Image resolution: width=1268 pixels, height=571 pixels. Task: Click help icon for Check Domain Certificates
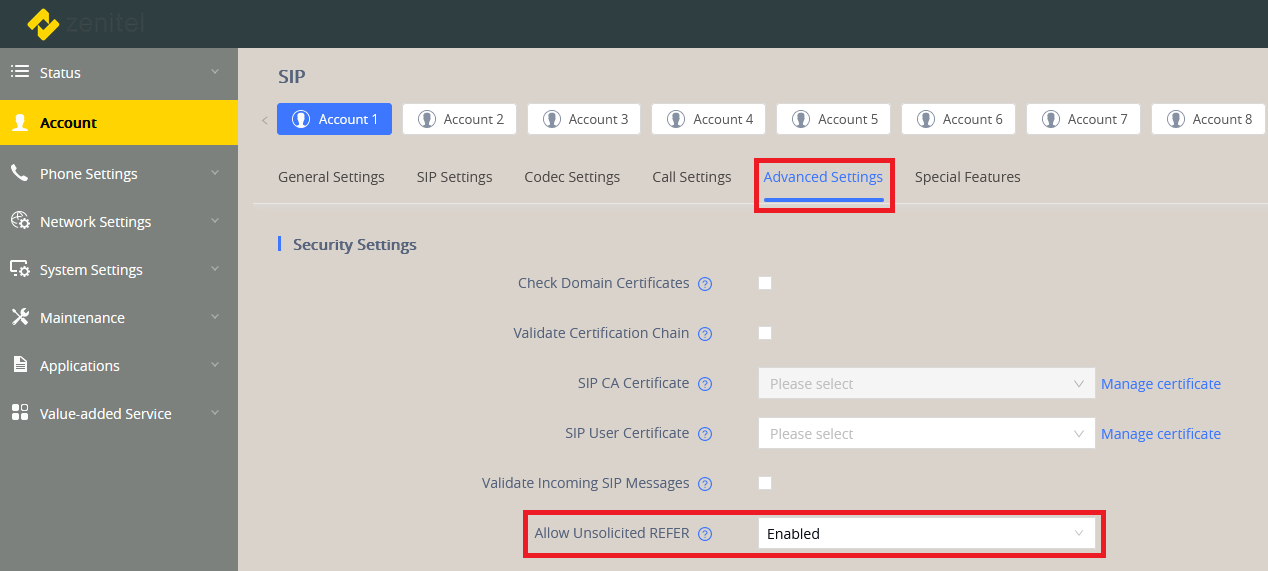tap(705, 284)
